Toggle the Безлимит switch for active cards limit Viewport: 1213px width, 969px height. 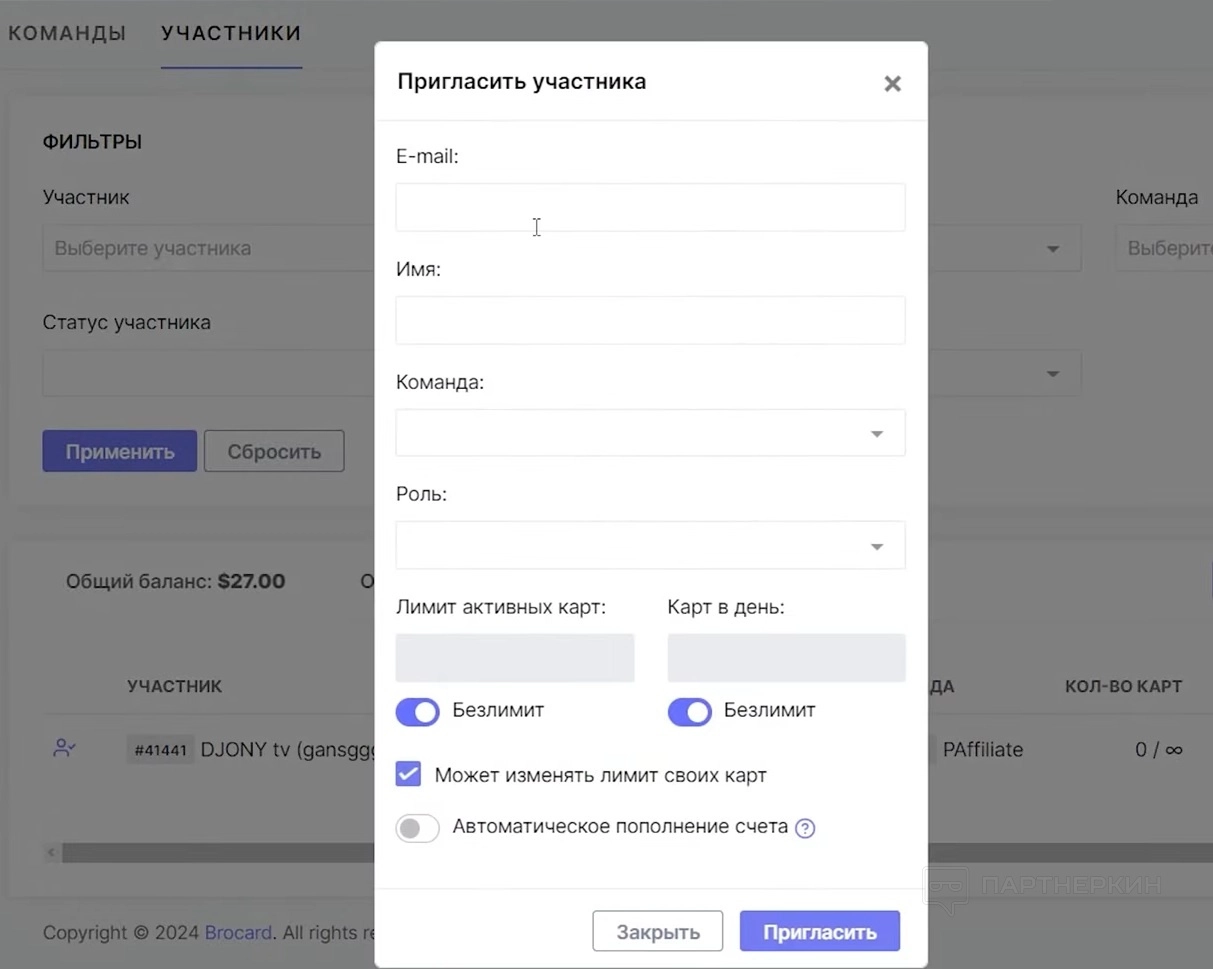[x=418, y=712]
